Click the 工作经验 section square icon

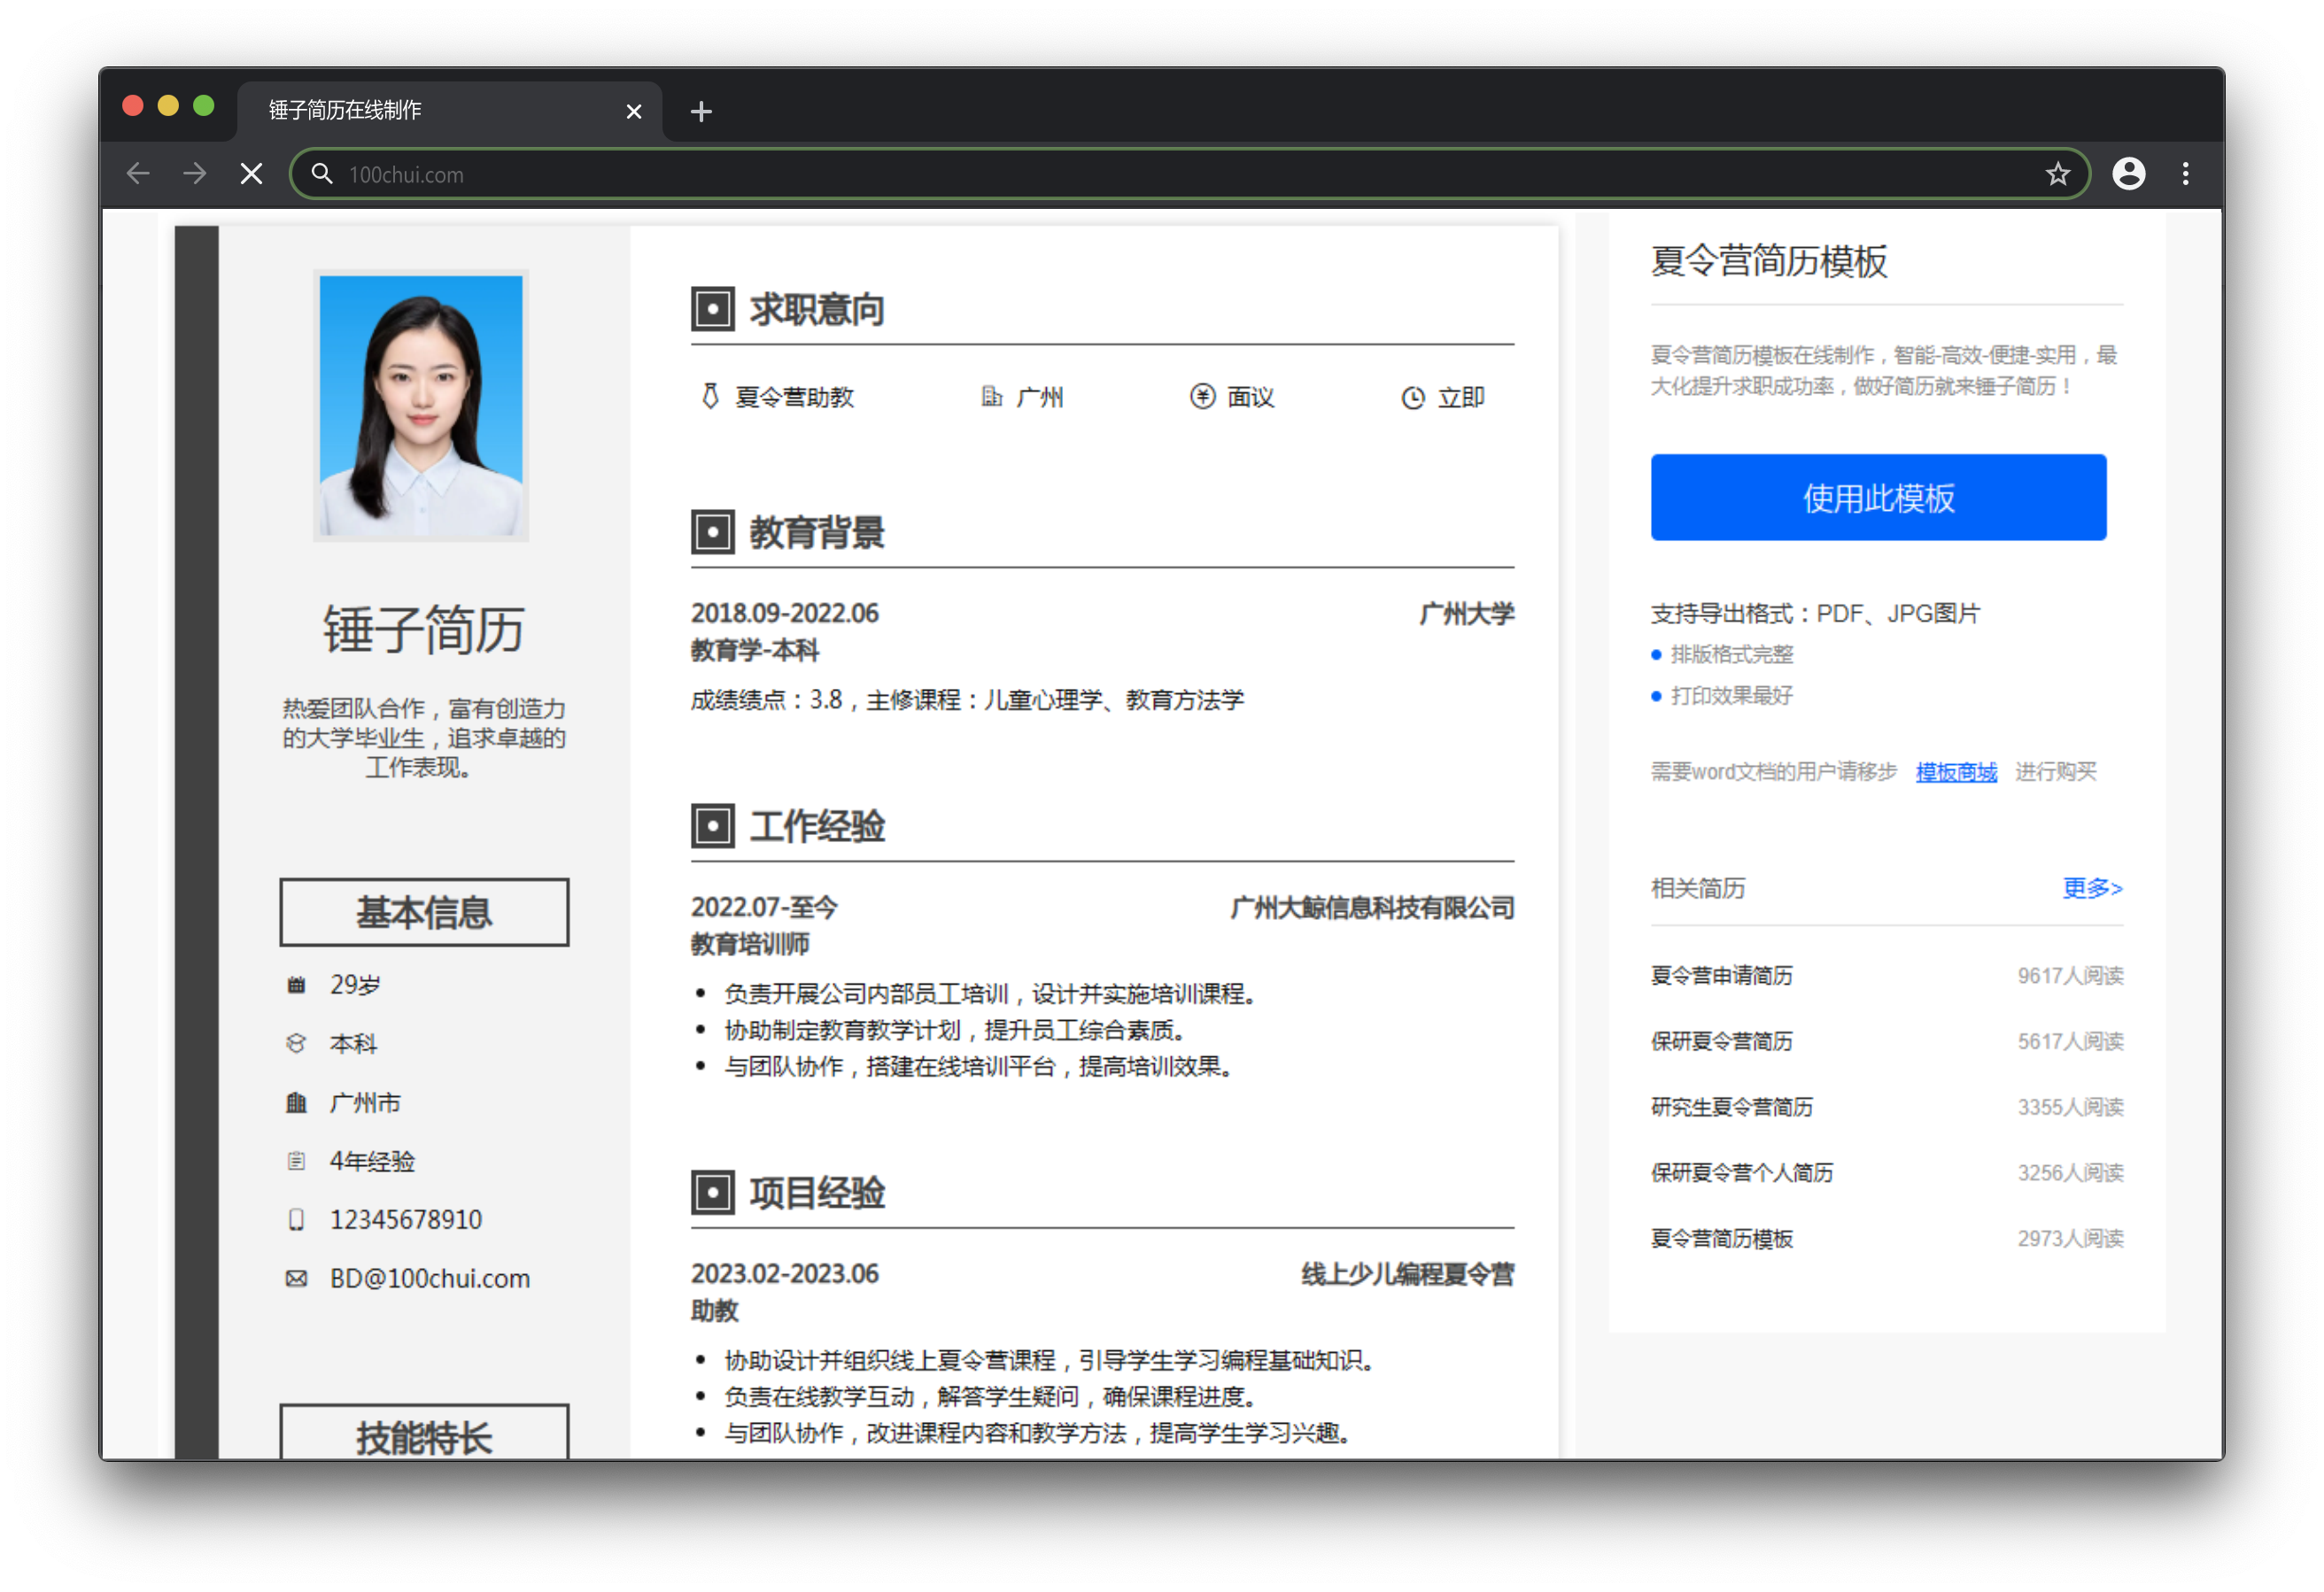coord(712,826)
